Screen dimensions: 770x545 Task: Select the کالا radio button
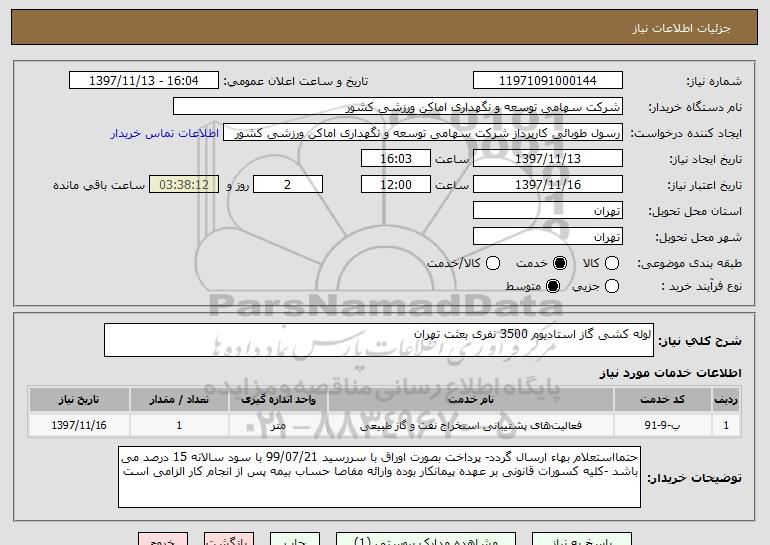point(611,263)
